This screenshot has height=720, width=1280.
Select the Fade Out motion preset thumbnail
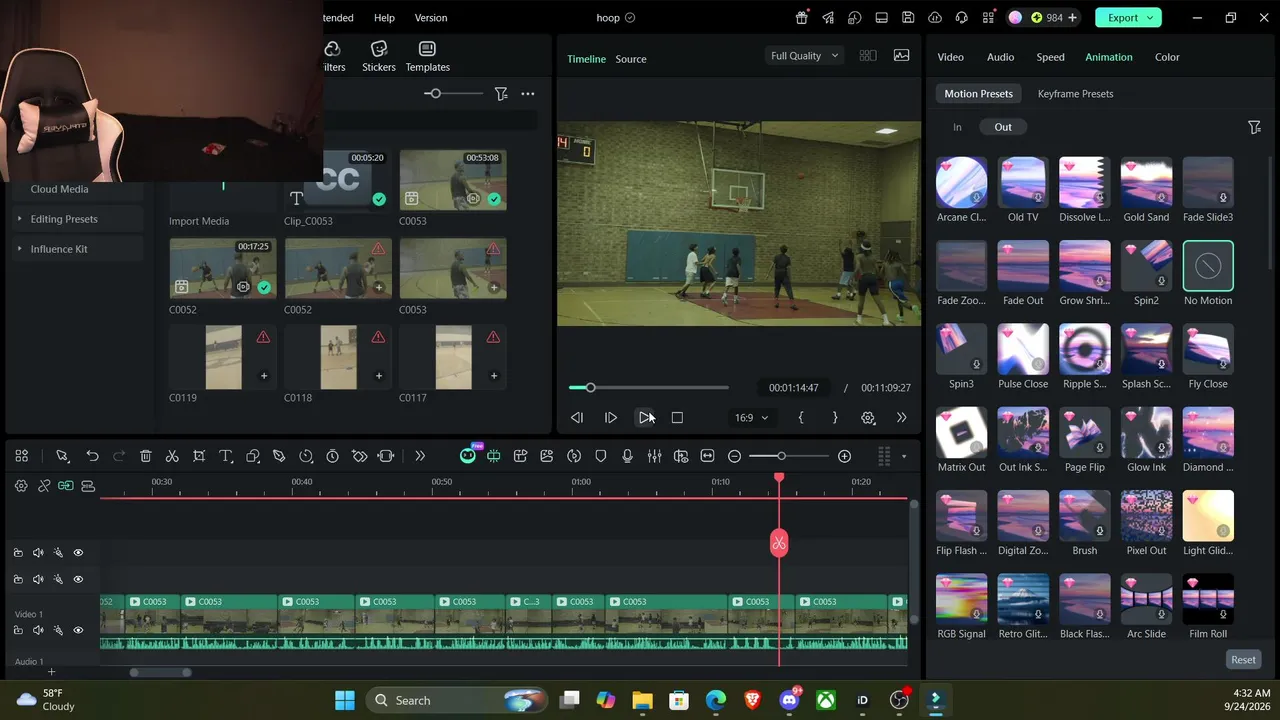(x=1023, y=266)
